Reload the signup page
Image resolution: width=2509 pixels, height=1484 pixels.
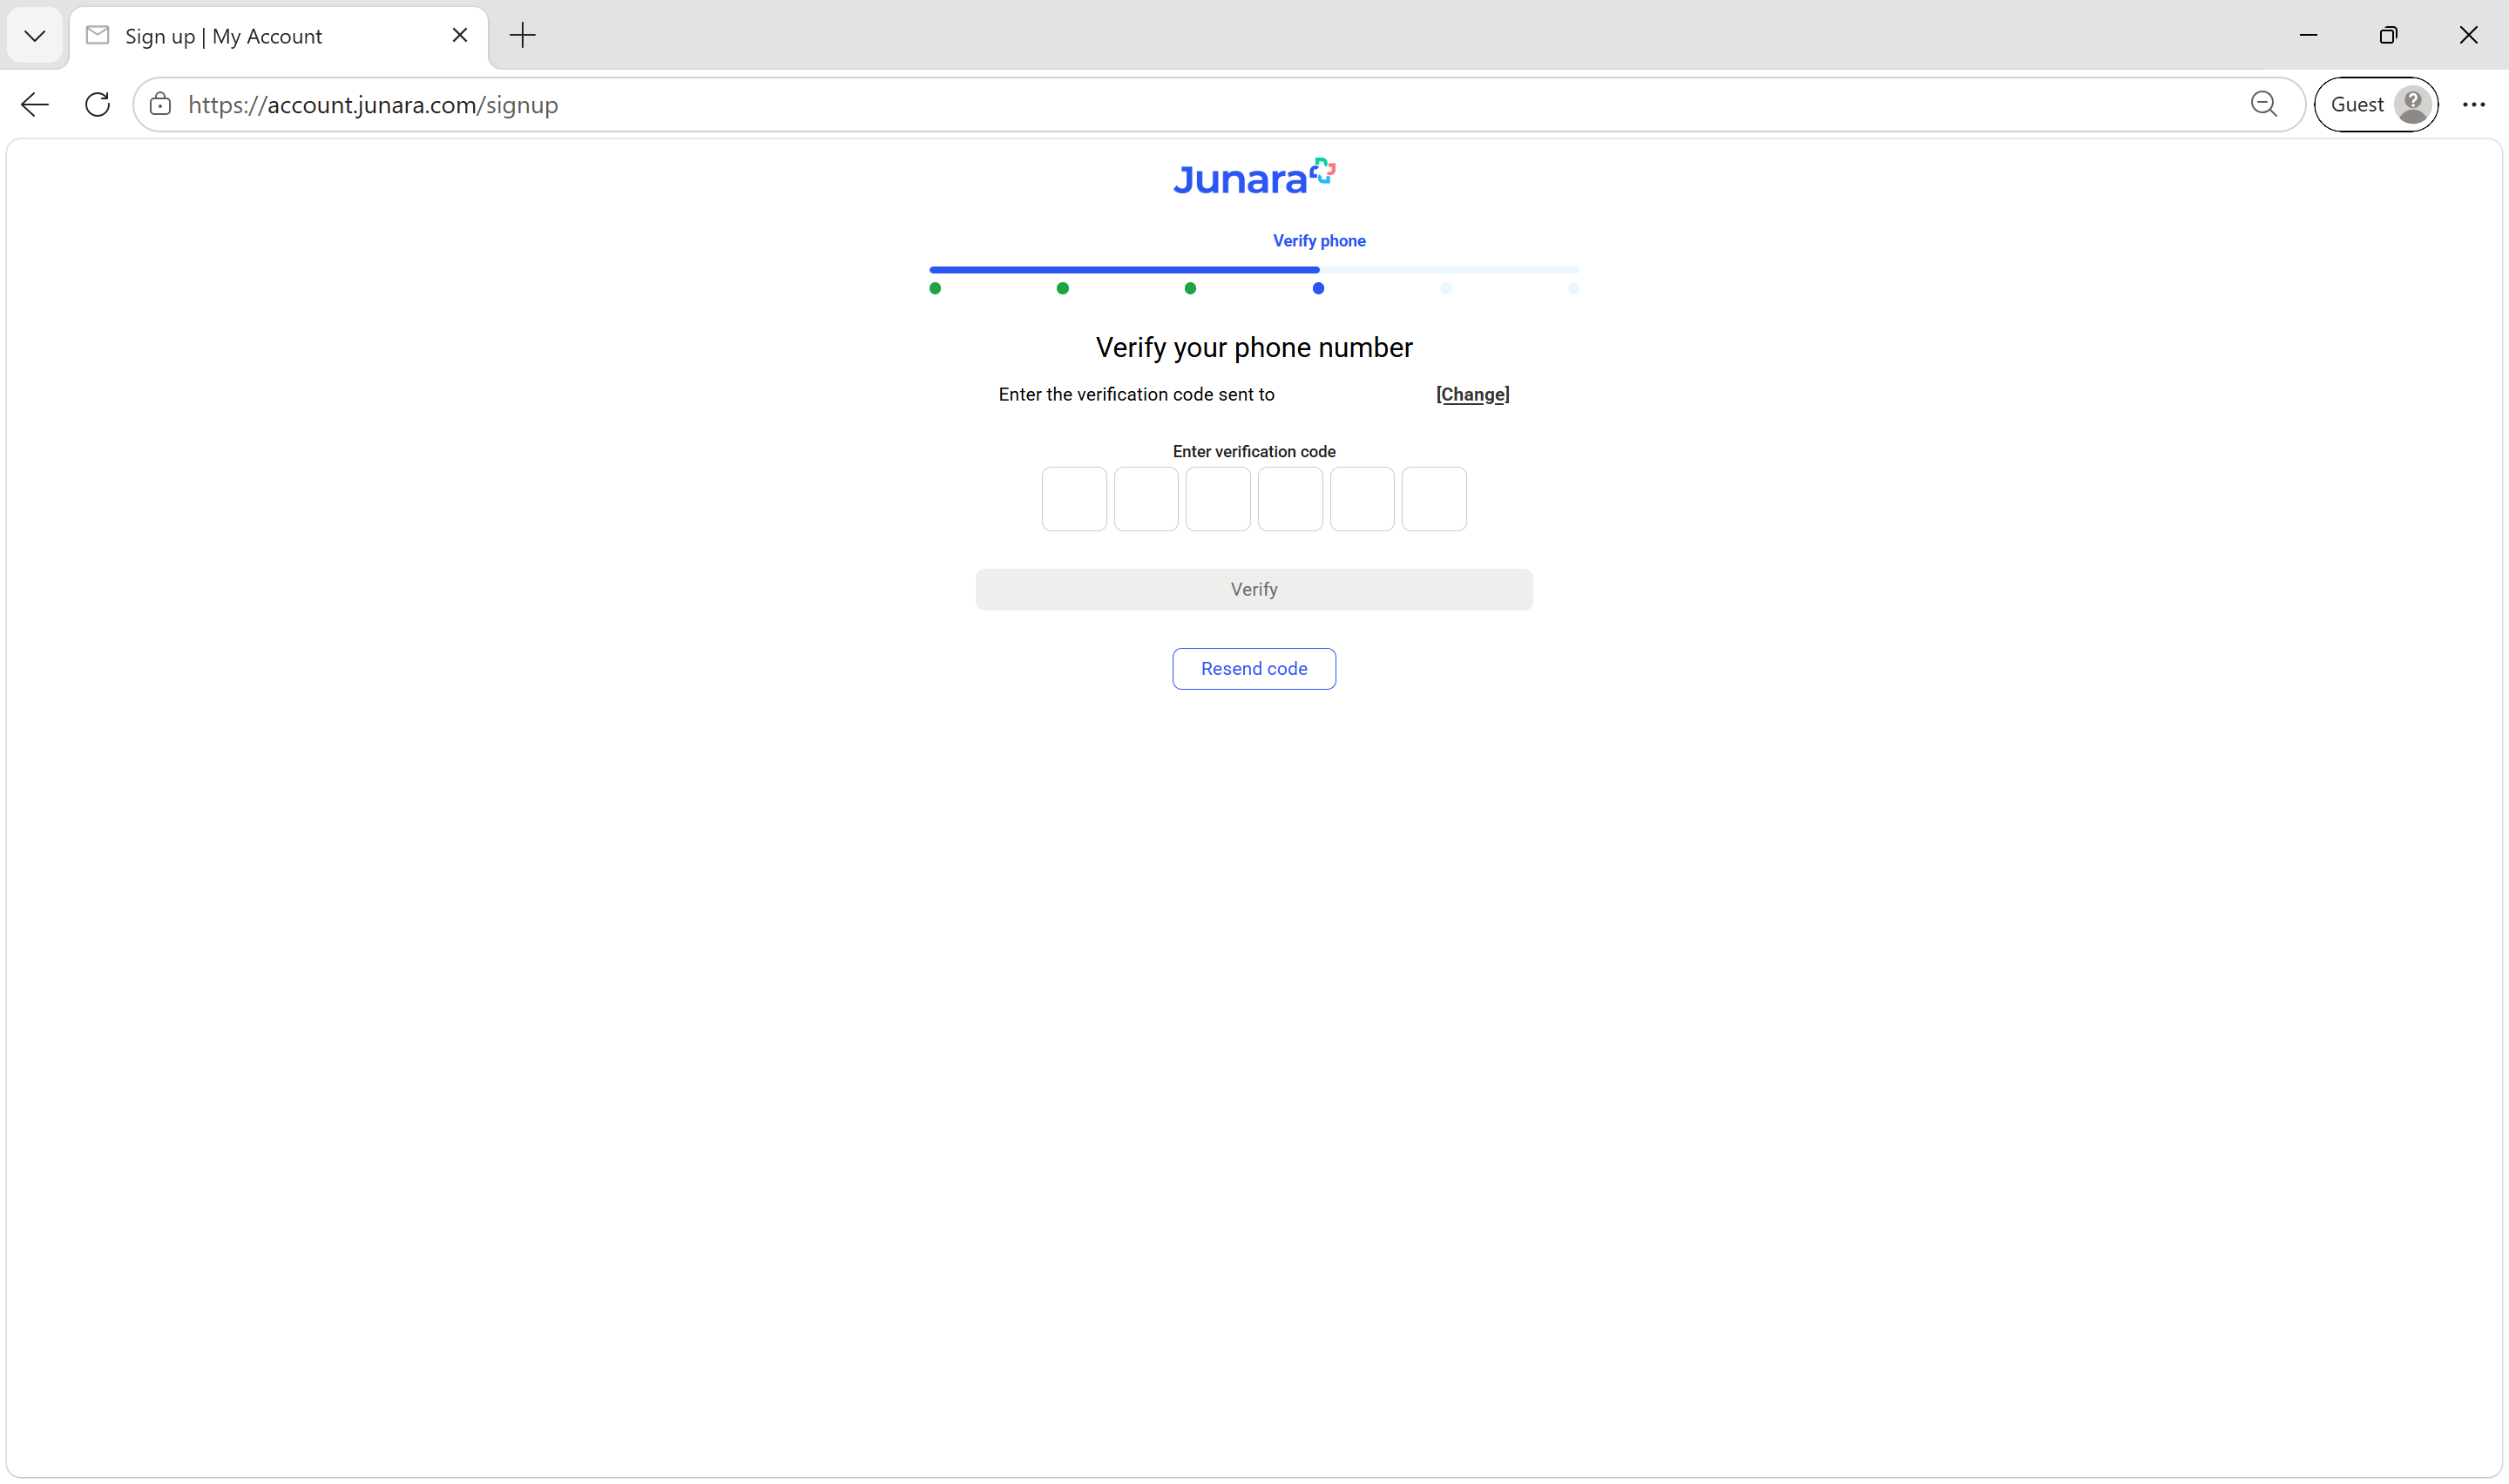tap(97, 105)
